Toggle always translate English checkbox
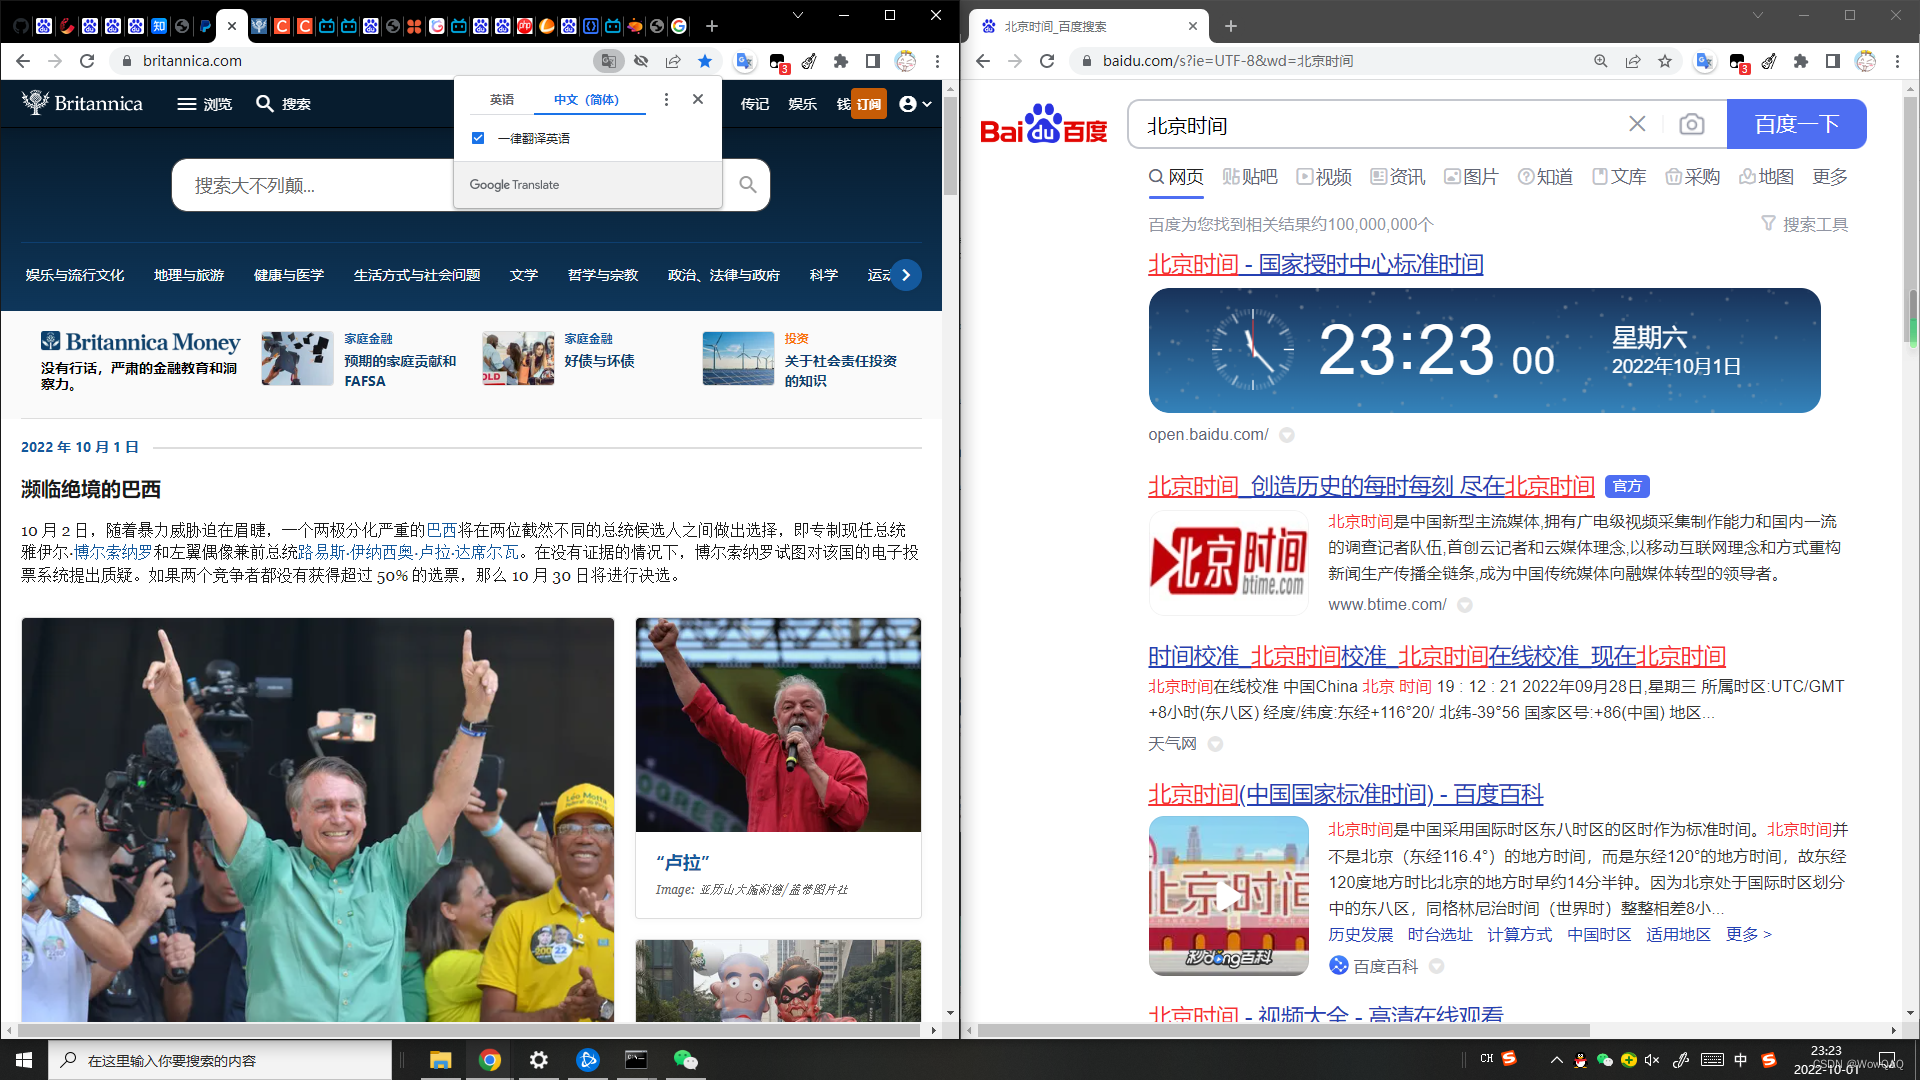Viewport: 1920px width, 1080px height. 478,138
